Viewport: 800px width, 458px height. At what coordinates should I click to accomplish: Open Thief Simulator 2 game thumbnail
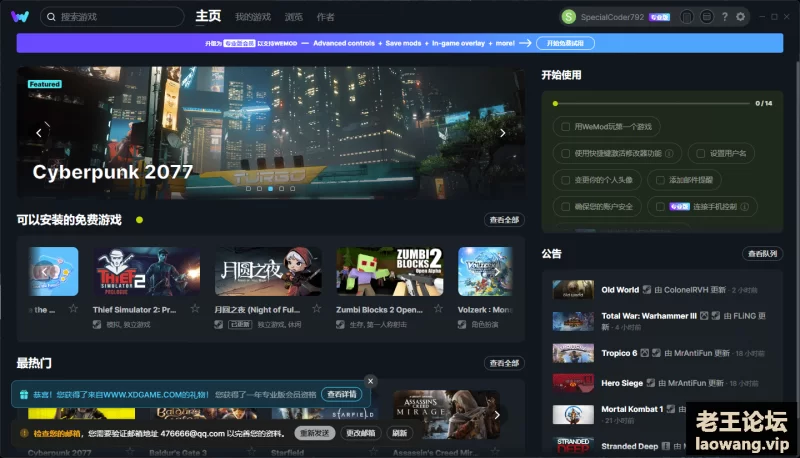146,271
